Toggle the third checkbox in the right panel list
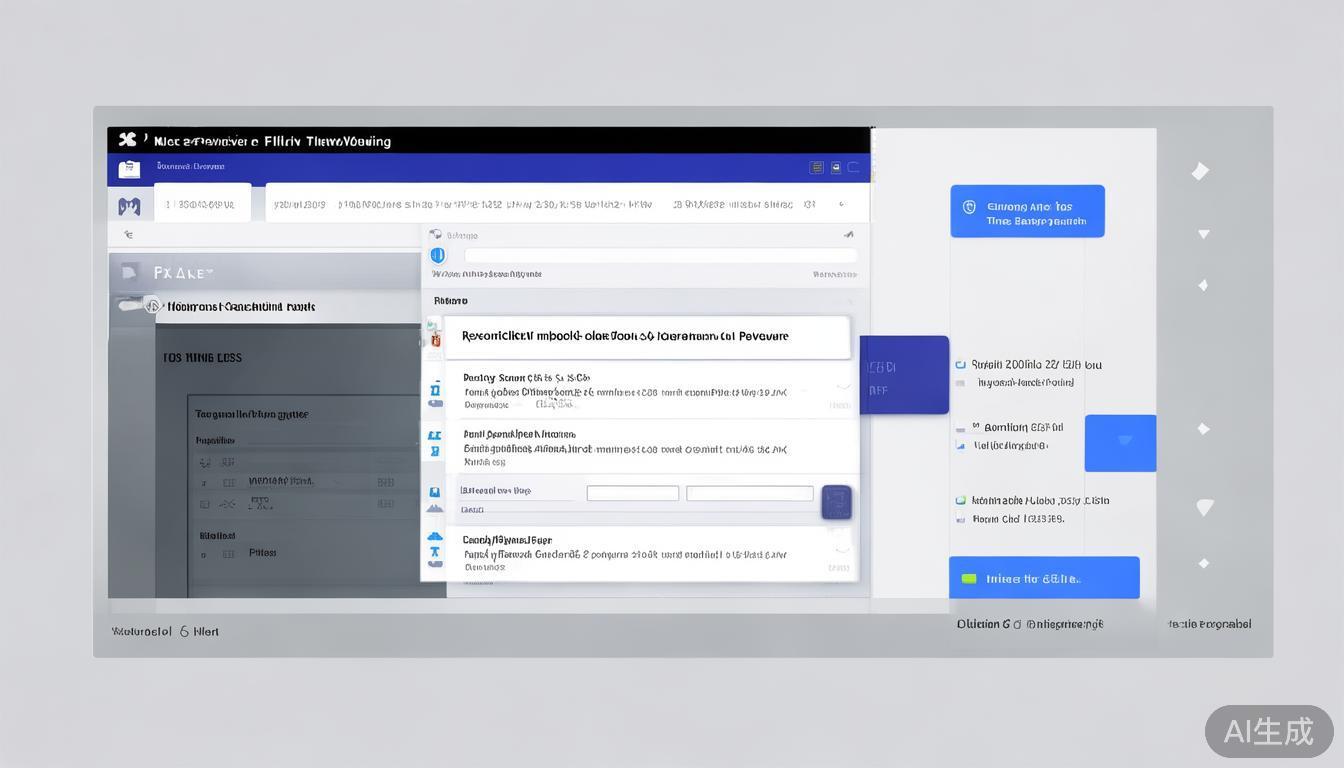This screenshot has height=768, width=1344. pyautogui.click(x=961, y=500)
